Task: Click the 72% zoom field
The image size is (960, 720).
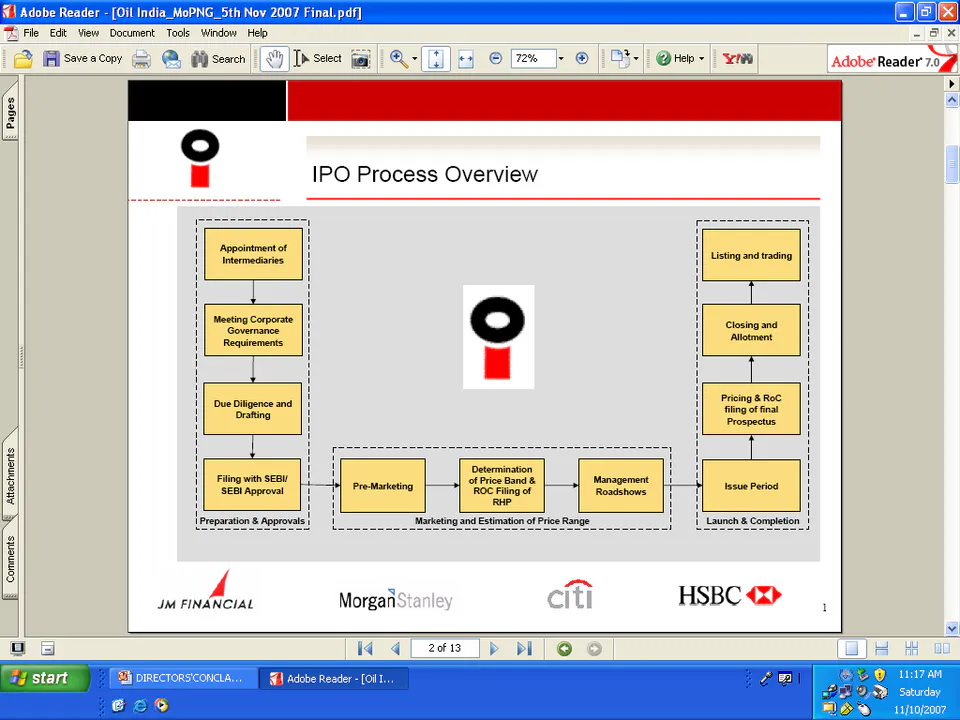Action: click(533, 59)
